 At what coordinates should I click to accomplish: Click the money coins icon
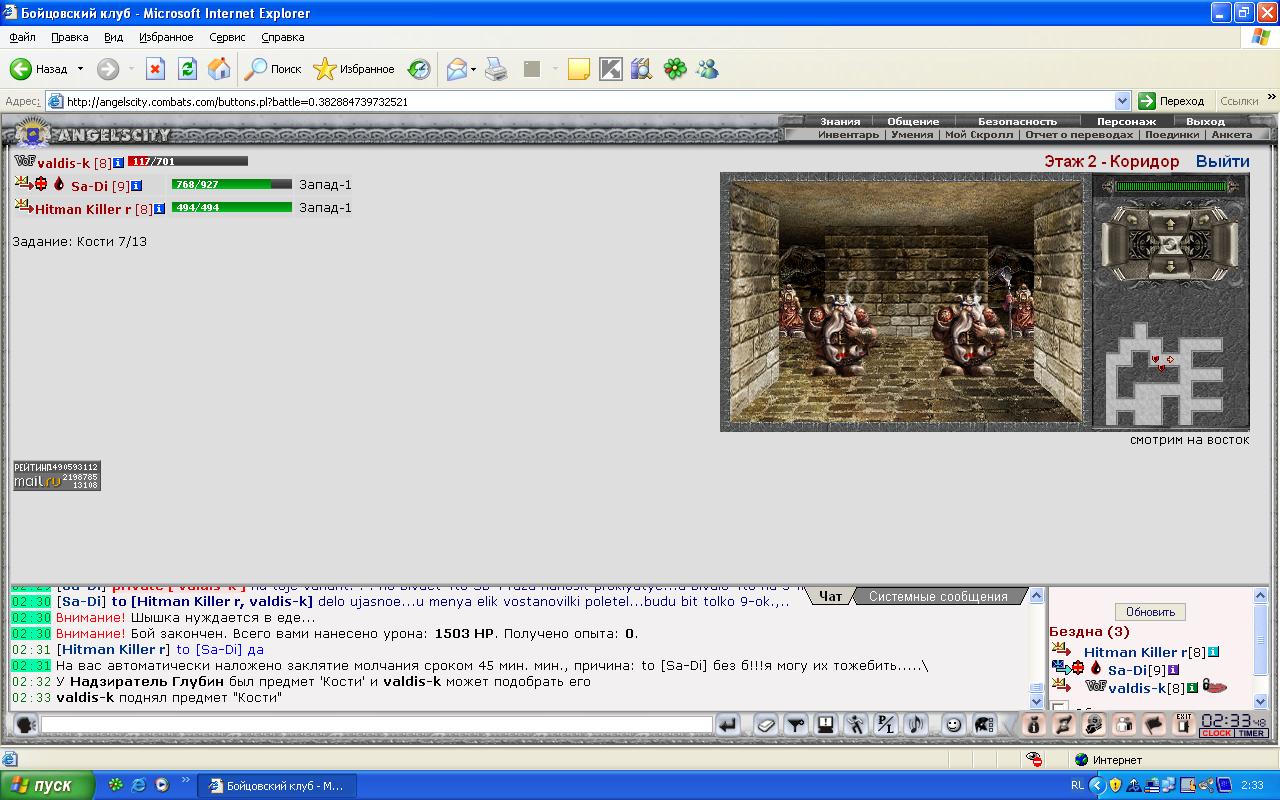click(x=1093, y=725)
